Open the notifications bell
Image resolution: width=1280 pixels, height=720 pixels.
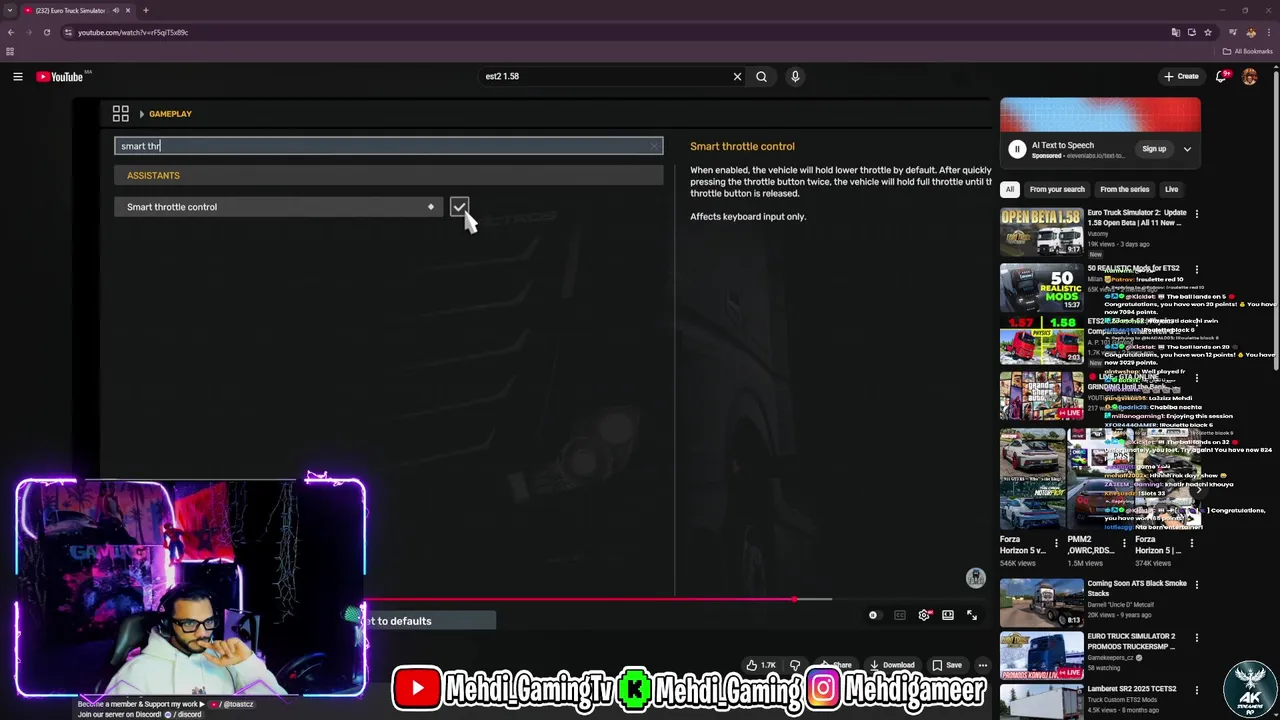1221,76
